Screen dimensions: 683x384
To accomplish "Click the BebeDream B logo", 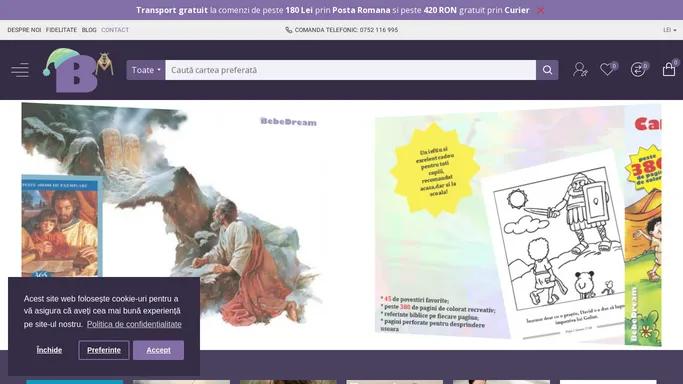I will (78, 70).
